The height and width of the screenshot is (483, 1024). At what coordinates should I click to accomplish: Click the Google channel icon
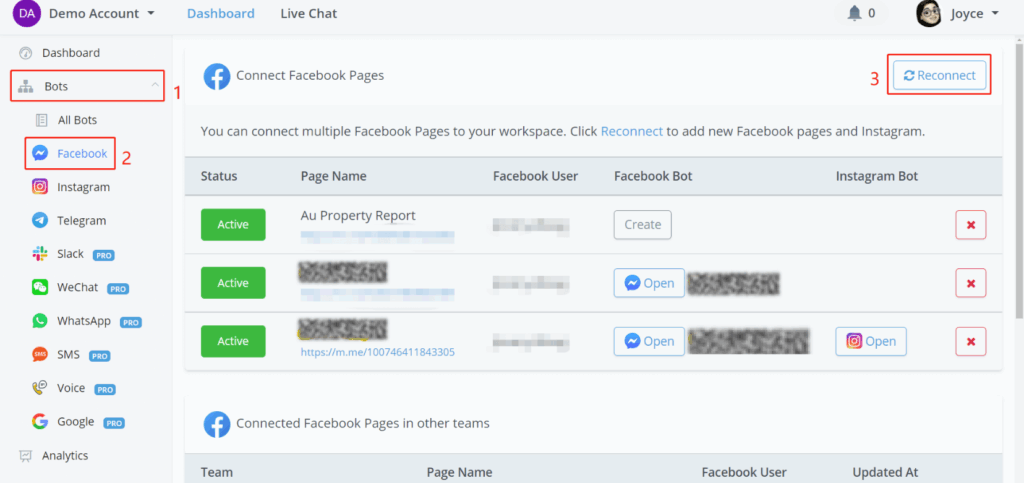(x=40, y=422)
